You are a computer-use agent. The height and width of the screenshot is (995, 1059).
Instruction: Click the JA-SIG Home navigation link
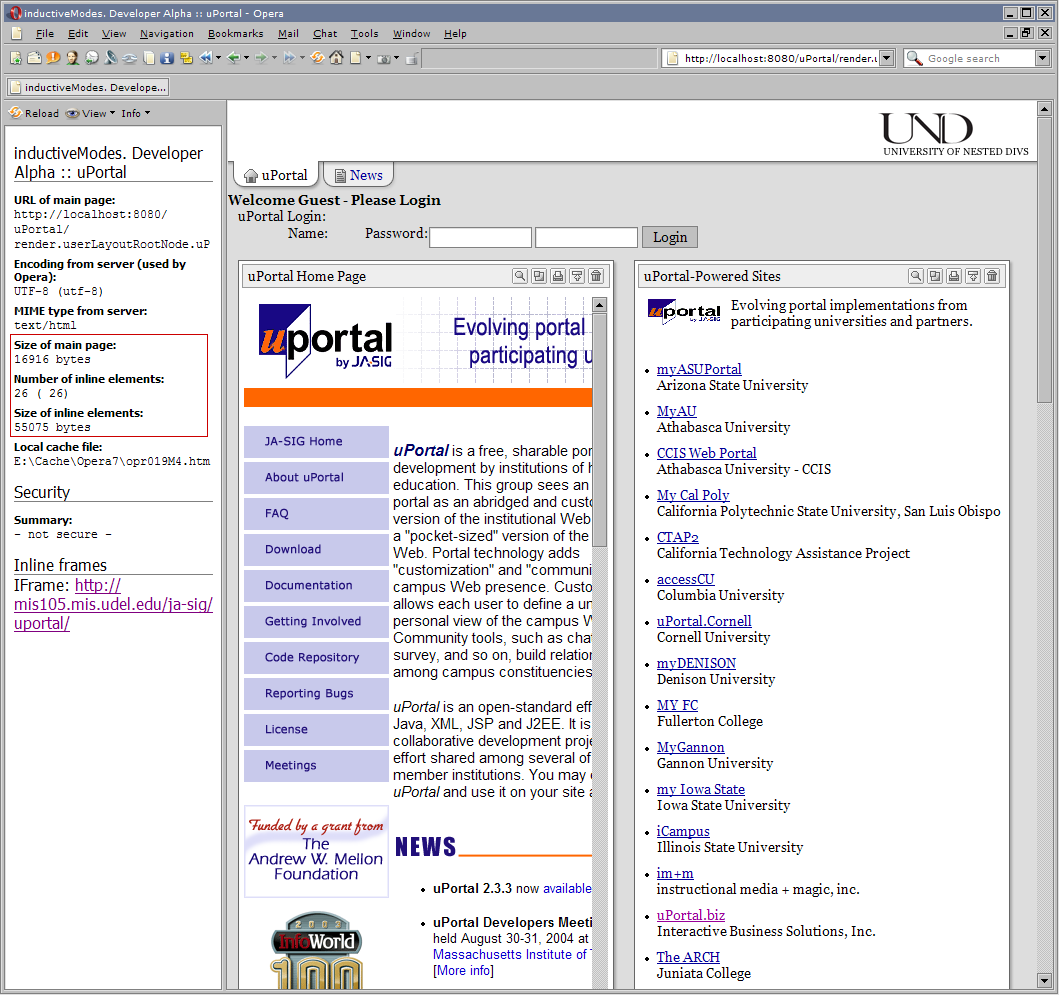tap(316, 442)
